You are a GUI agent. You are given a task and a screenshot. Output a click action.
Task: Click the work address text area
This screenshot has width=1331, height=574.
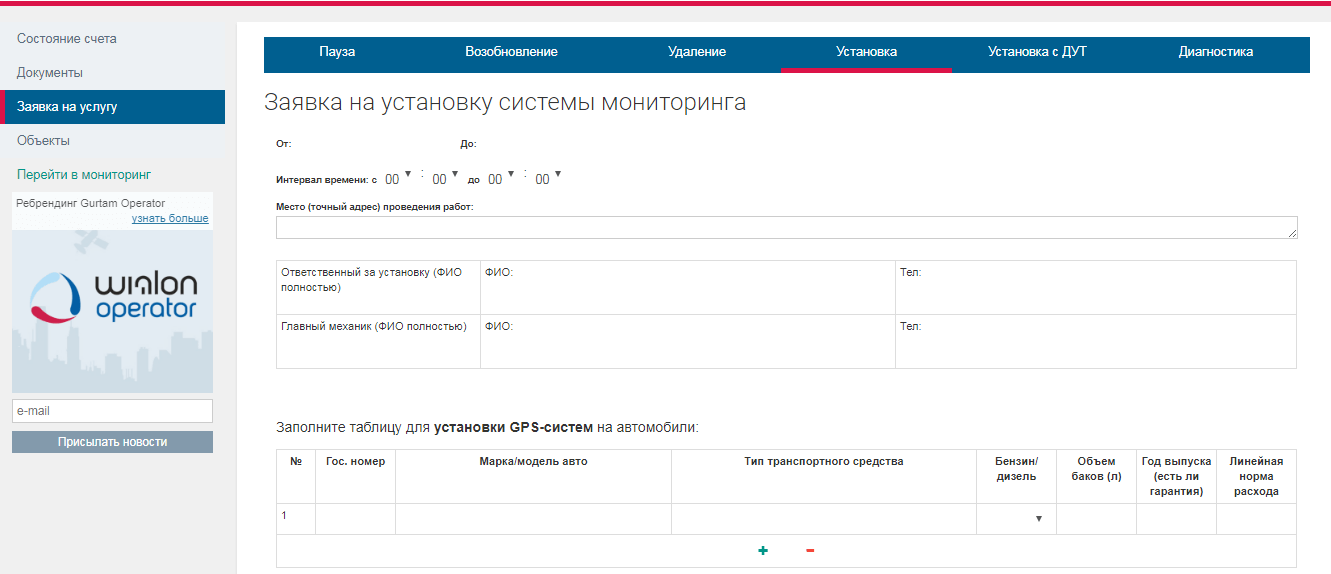tap(786, 228)
